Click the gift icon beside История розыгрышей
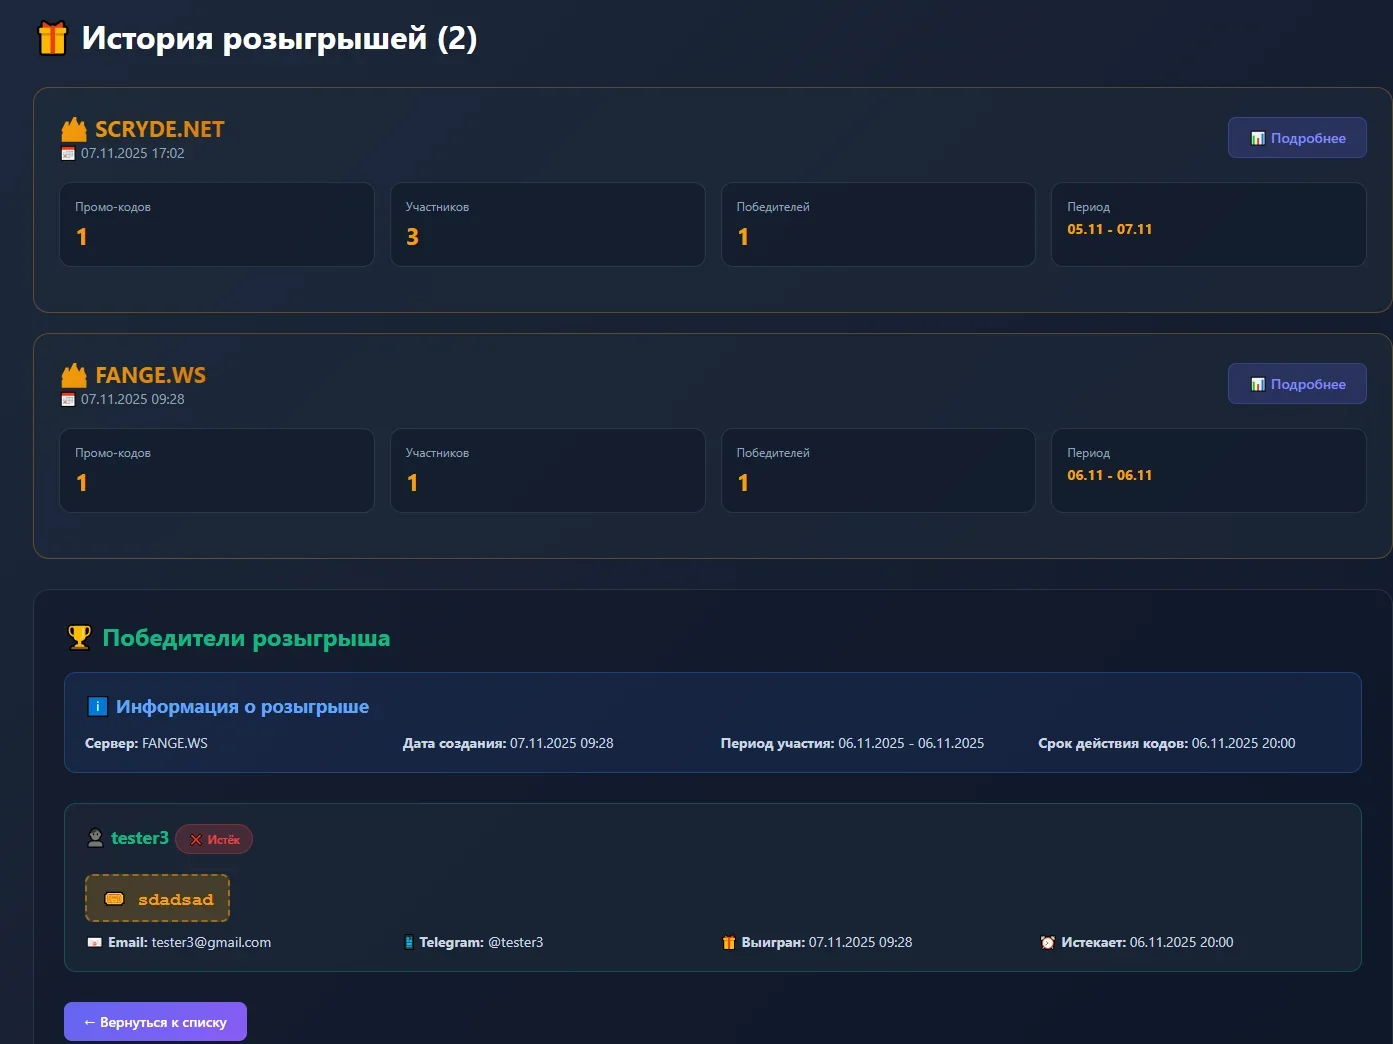This screenshot has width=1393, height=1044. click(x=52, y=38)
